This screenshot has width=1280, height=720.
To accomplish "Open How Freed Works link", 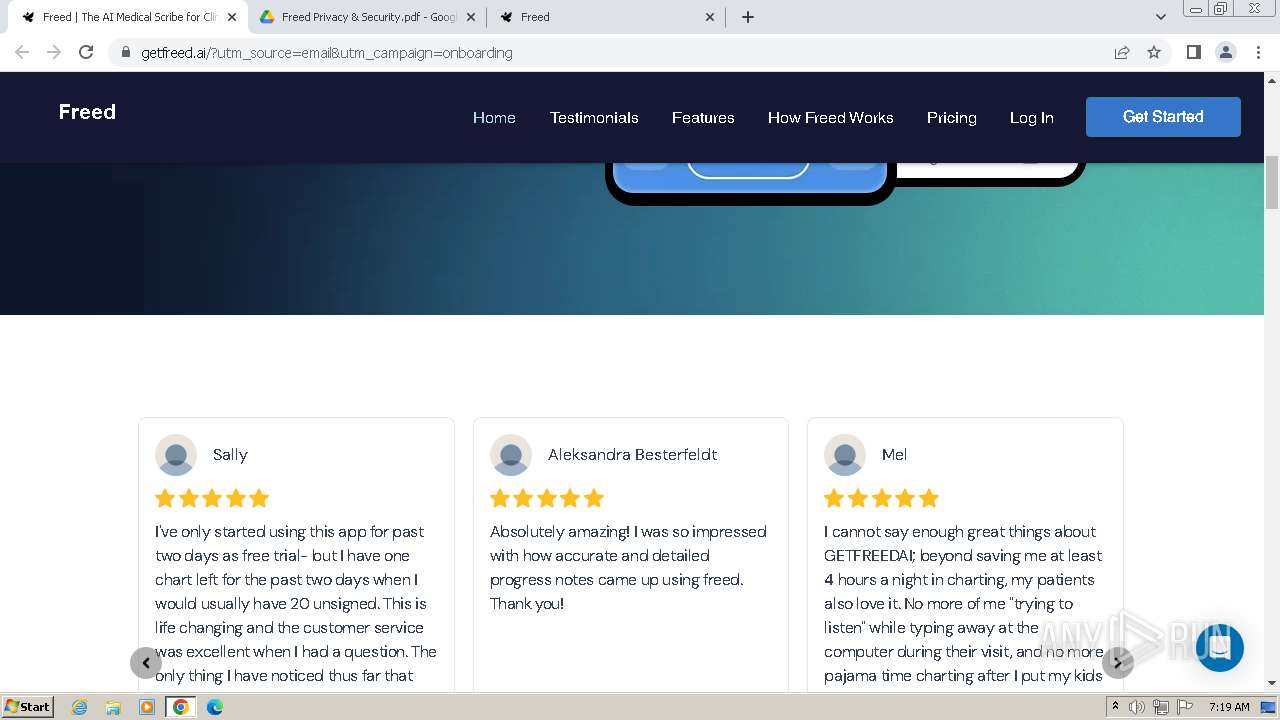I will point(830,117).
